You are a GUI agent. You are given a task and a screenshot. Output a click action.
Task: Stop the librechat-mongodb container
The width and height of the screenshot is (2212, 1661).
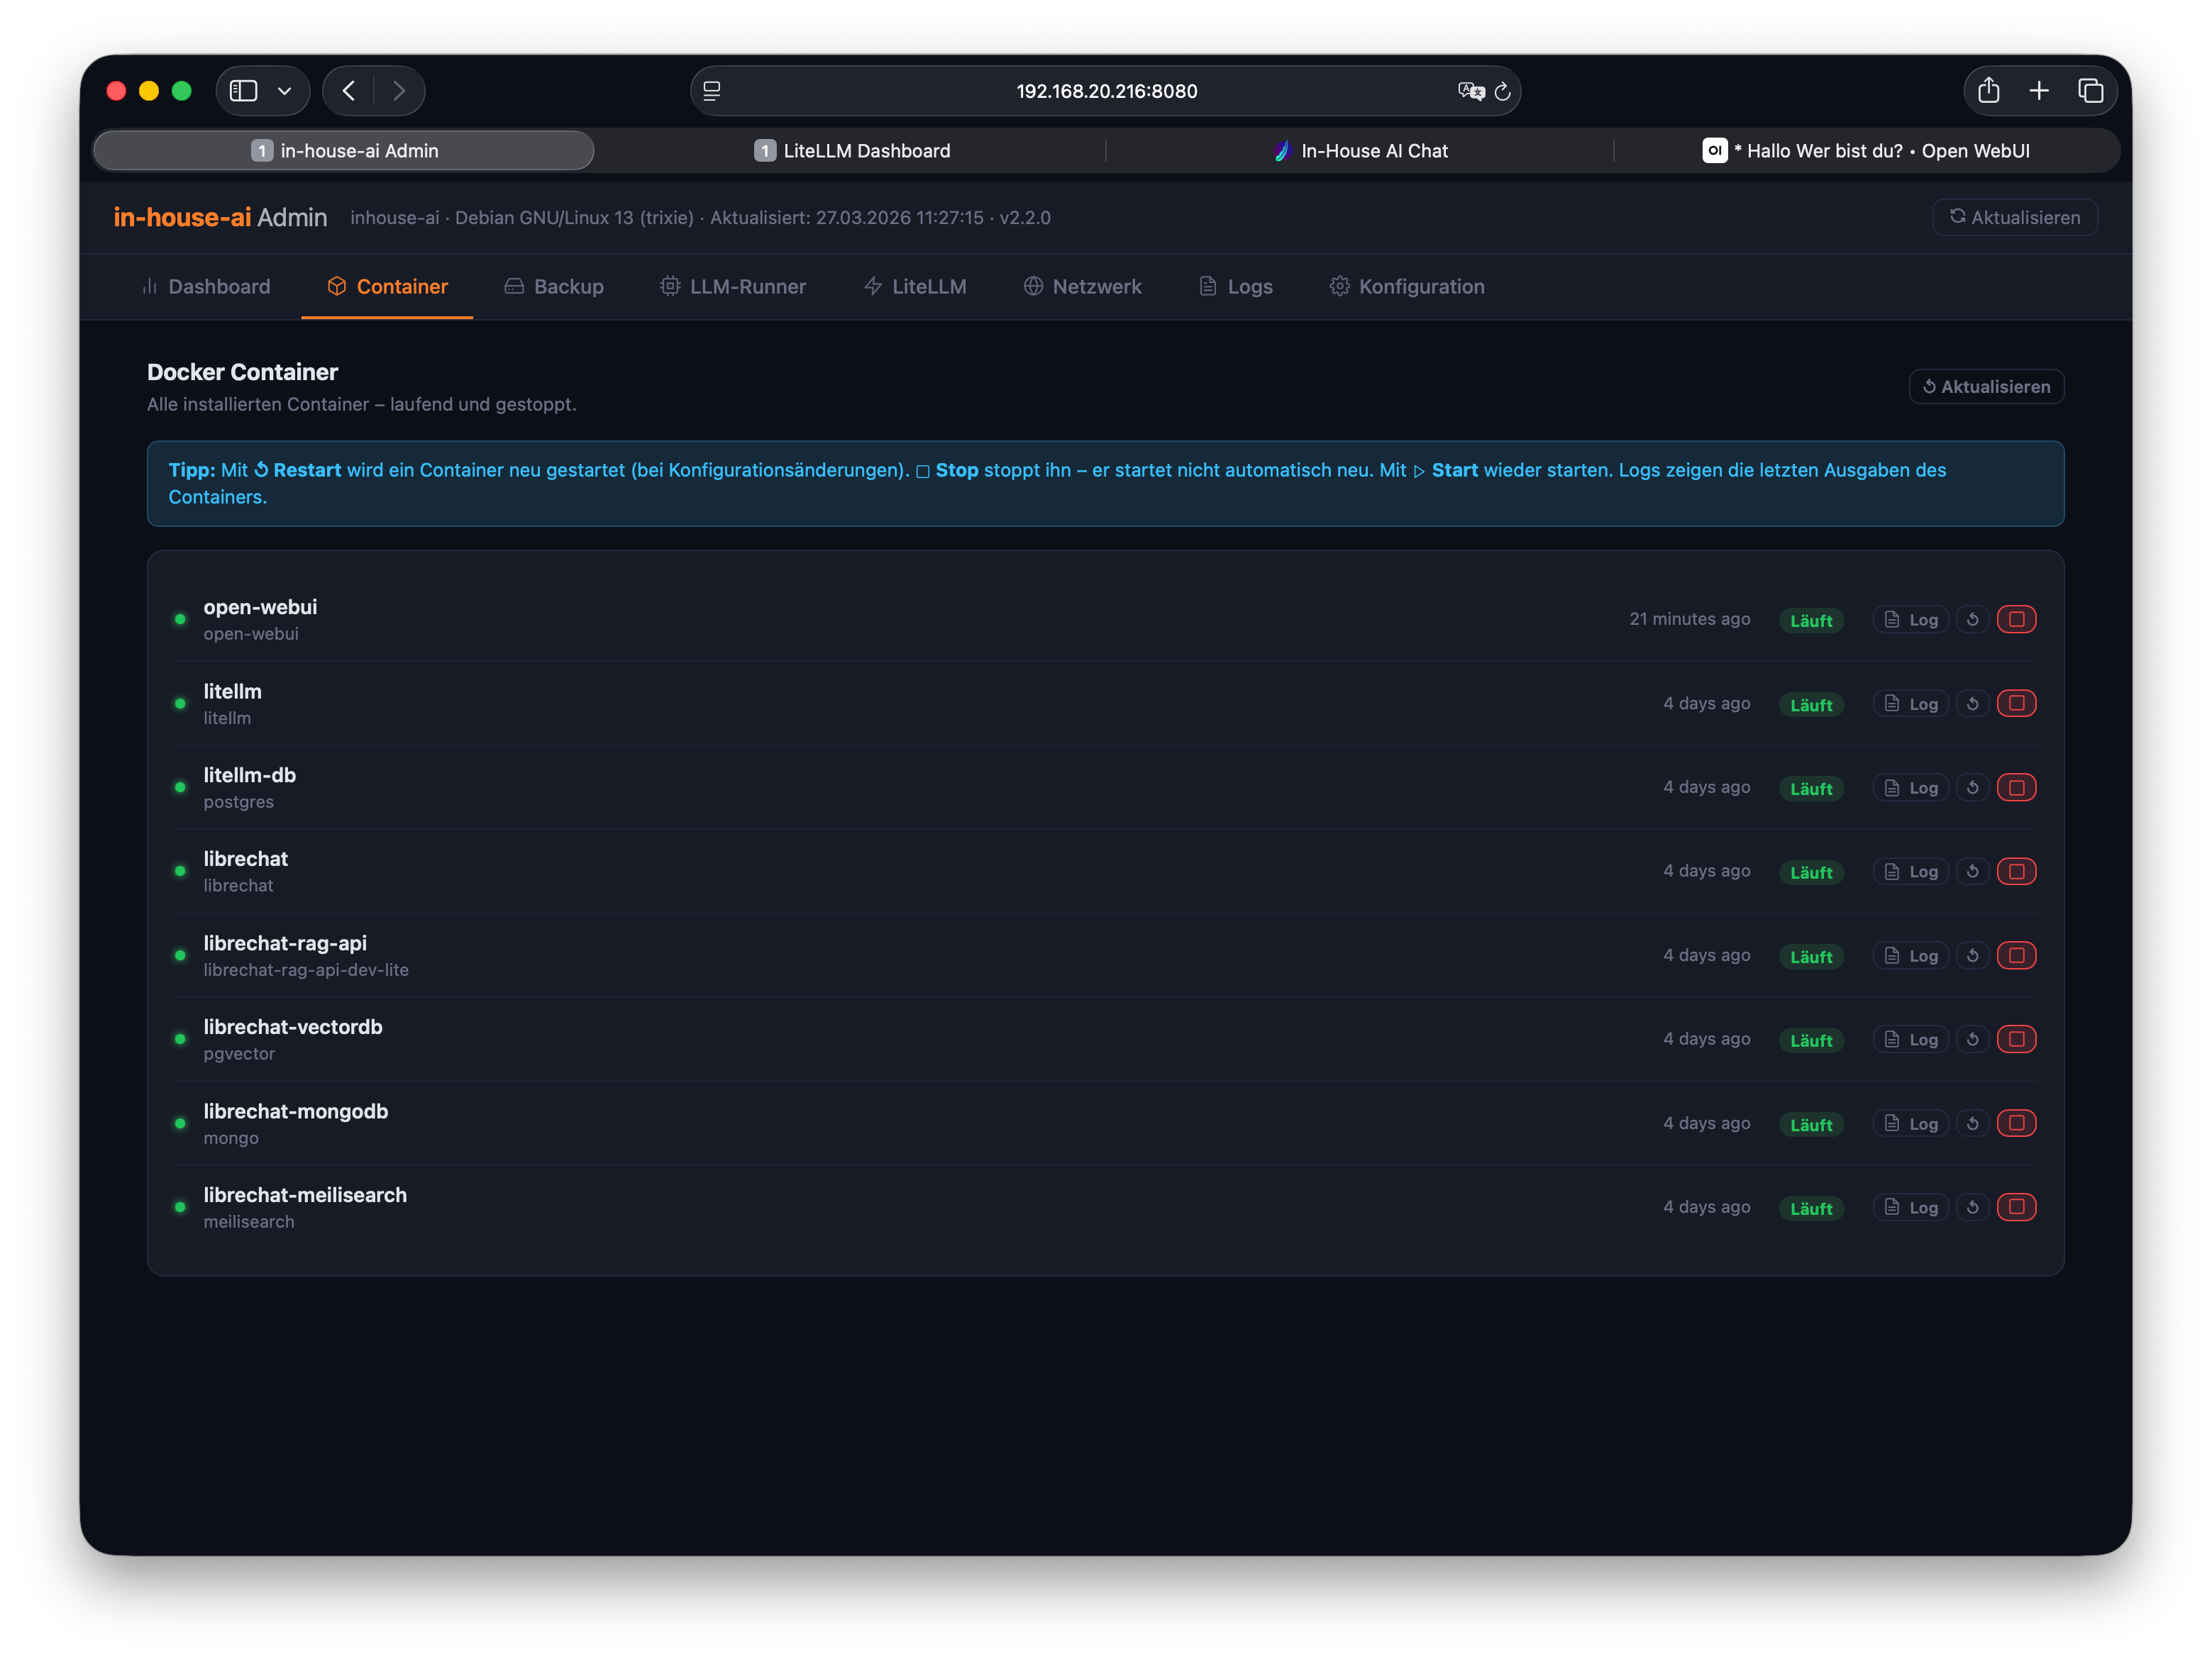[x=2016, y=1123]
